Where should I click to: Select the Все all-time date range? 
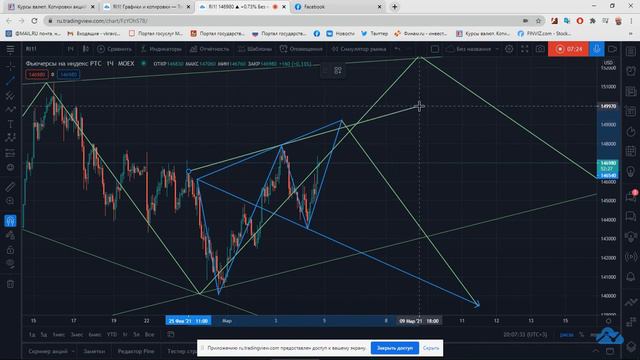(150, 335)
